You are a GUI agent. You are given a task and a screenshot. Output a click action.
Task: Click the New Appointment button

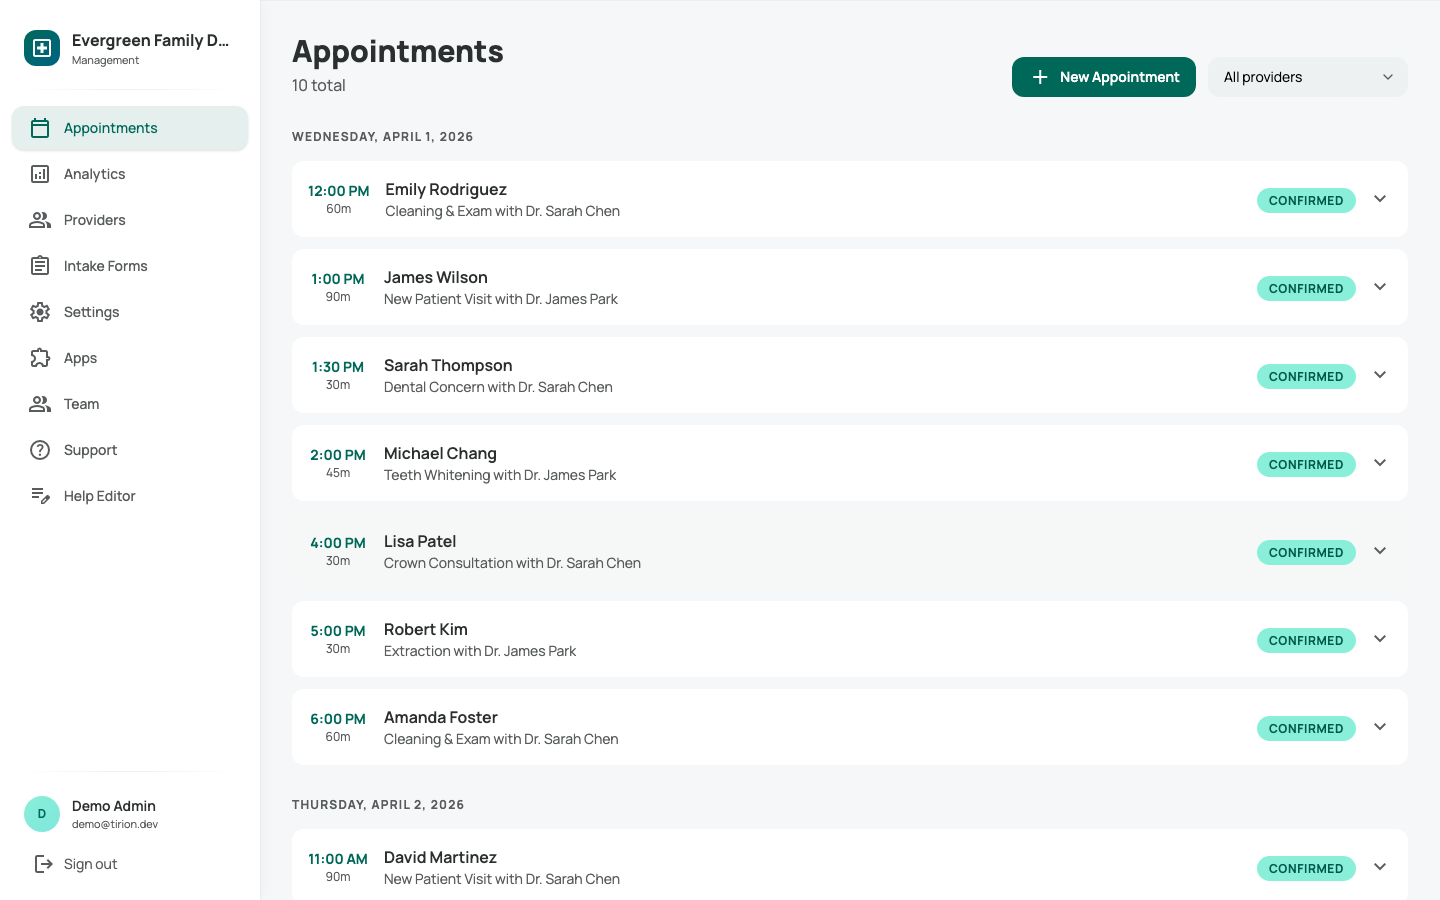[1103, 76]
